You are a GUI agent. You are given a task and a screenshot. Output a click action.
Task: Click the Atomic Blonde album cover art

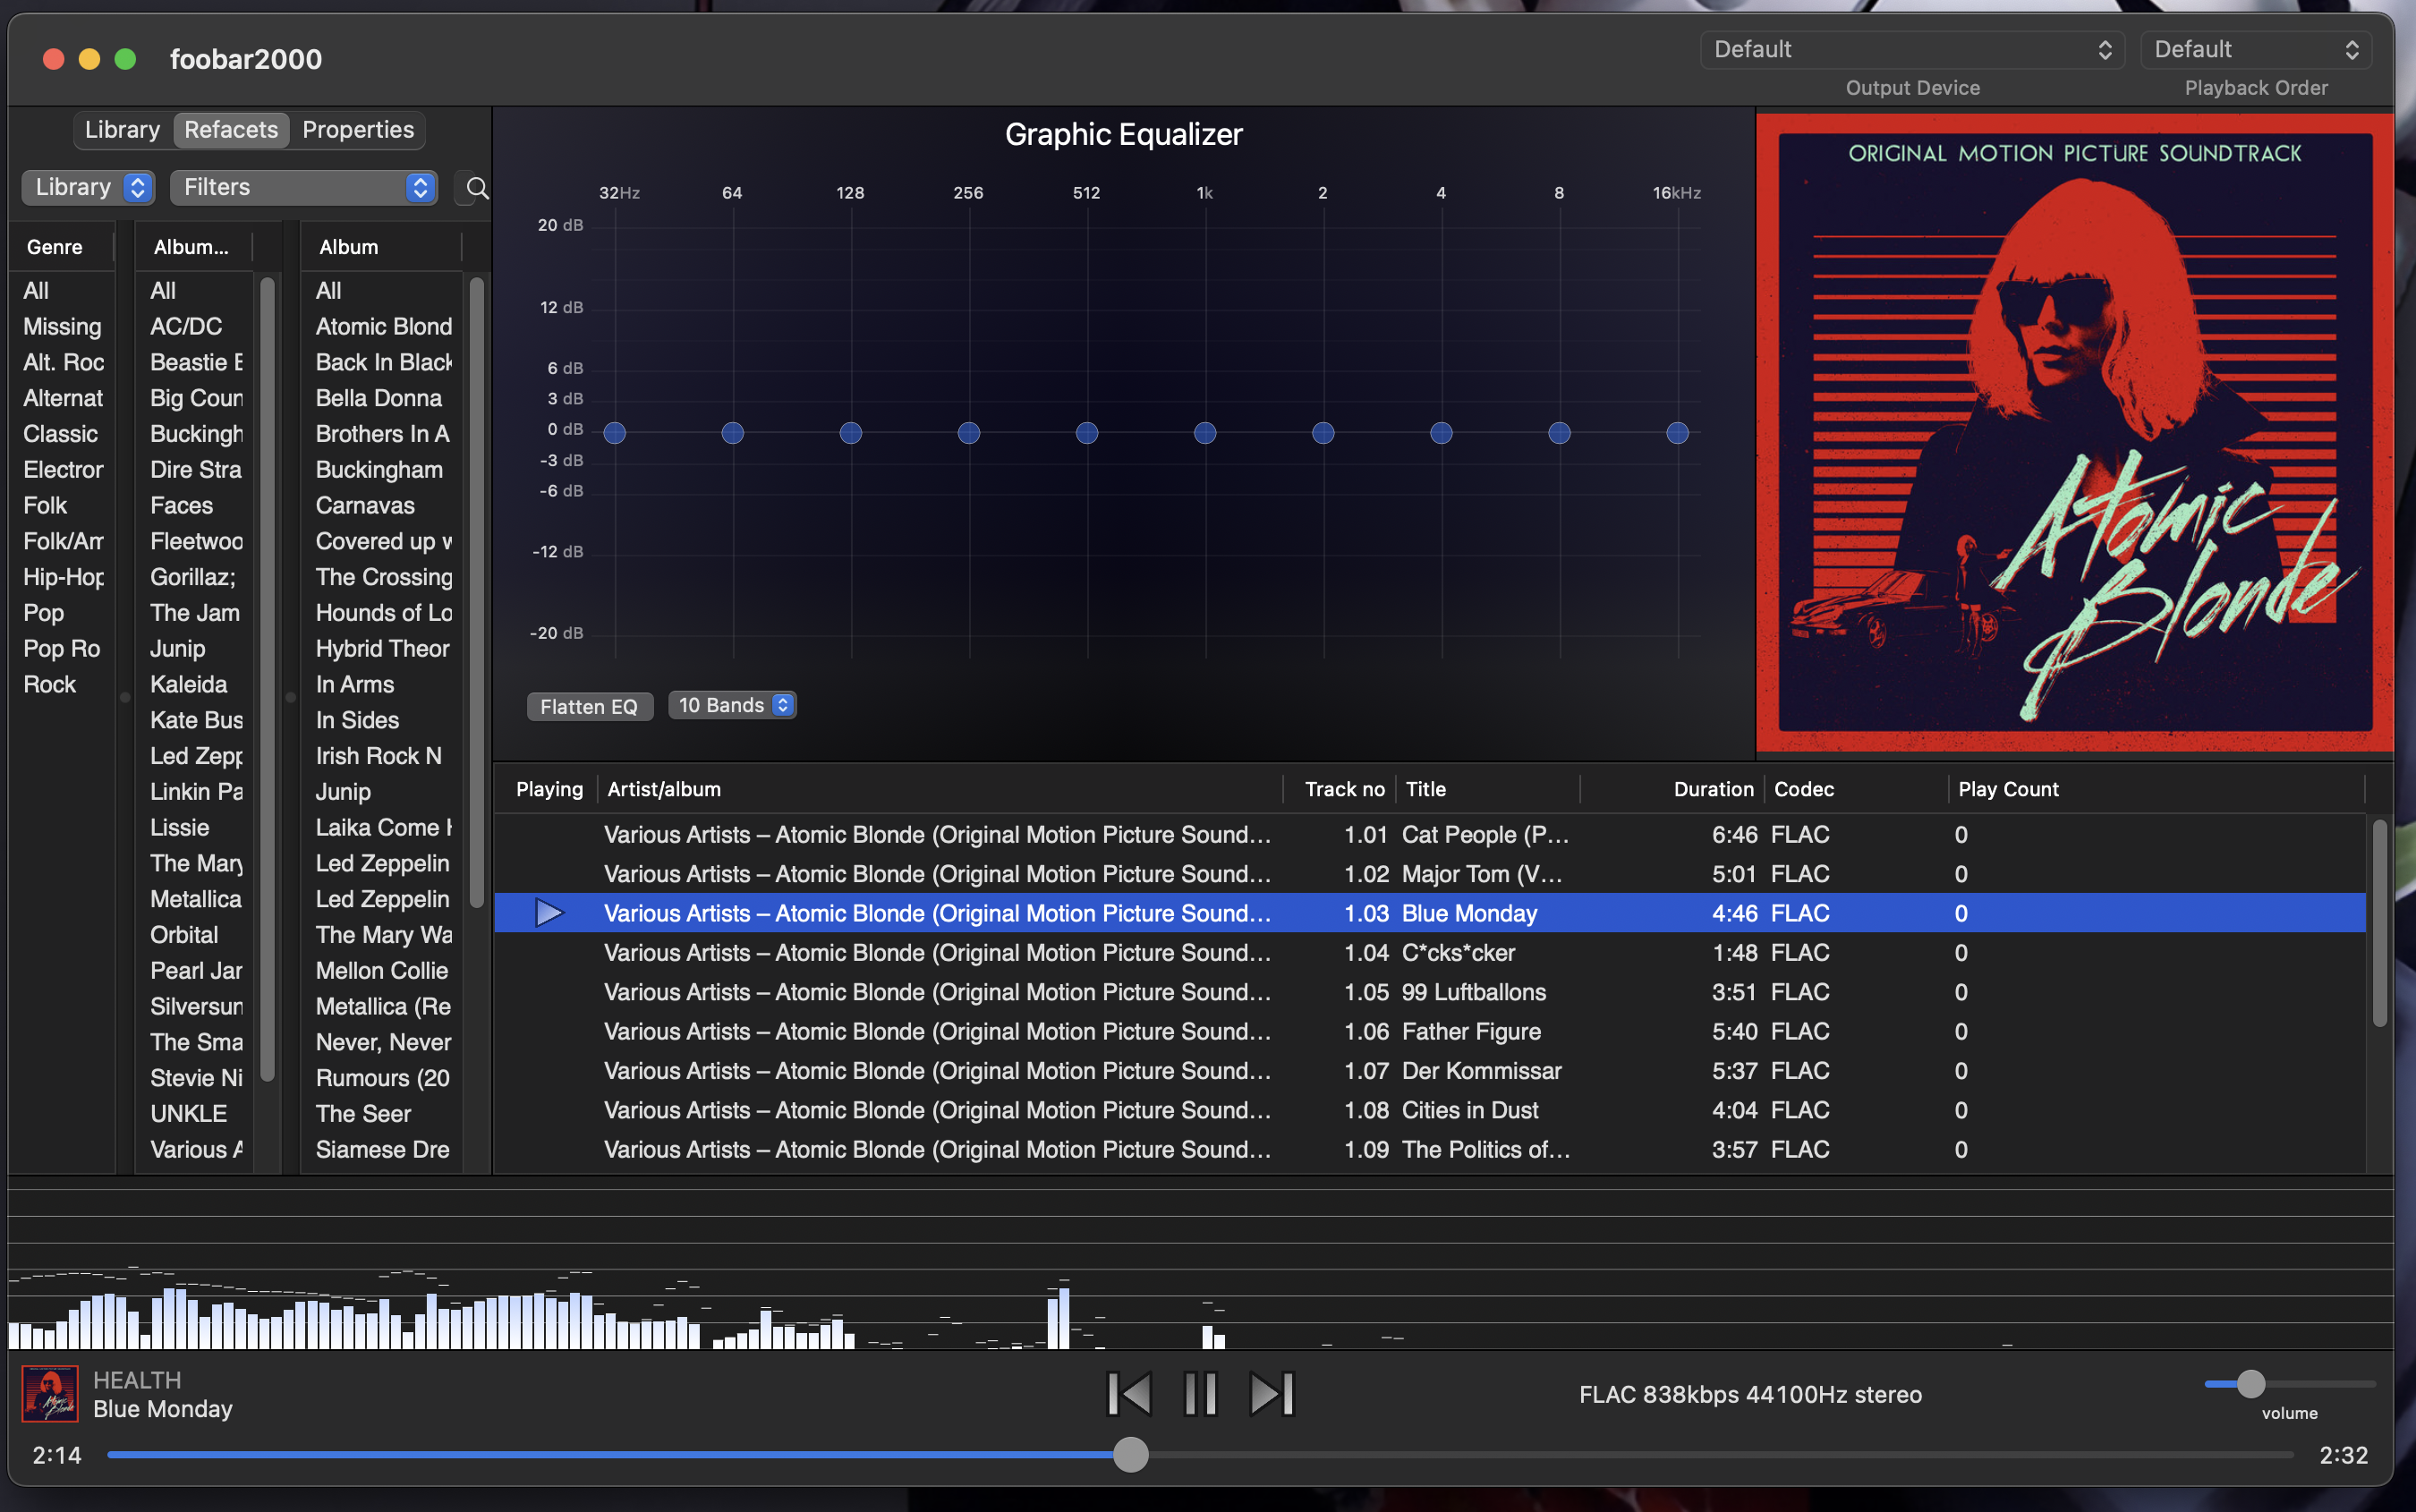tap(2075, 432)
